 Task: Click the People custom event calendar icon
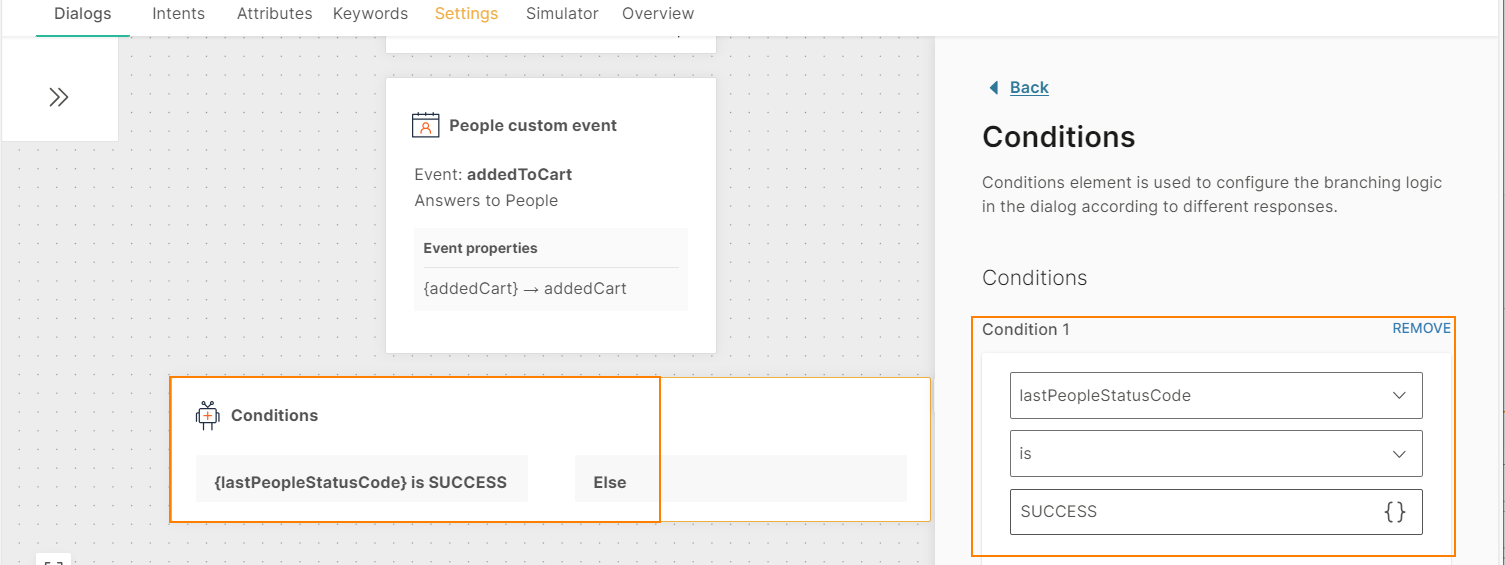(426, 125)
